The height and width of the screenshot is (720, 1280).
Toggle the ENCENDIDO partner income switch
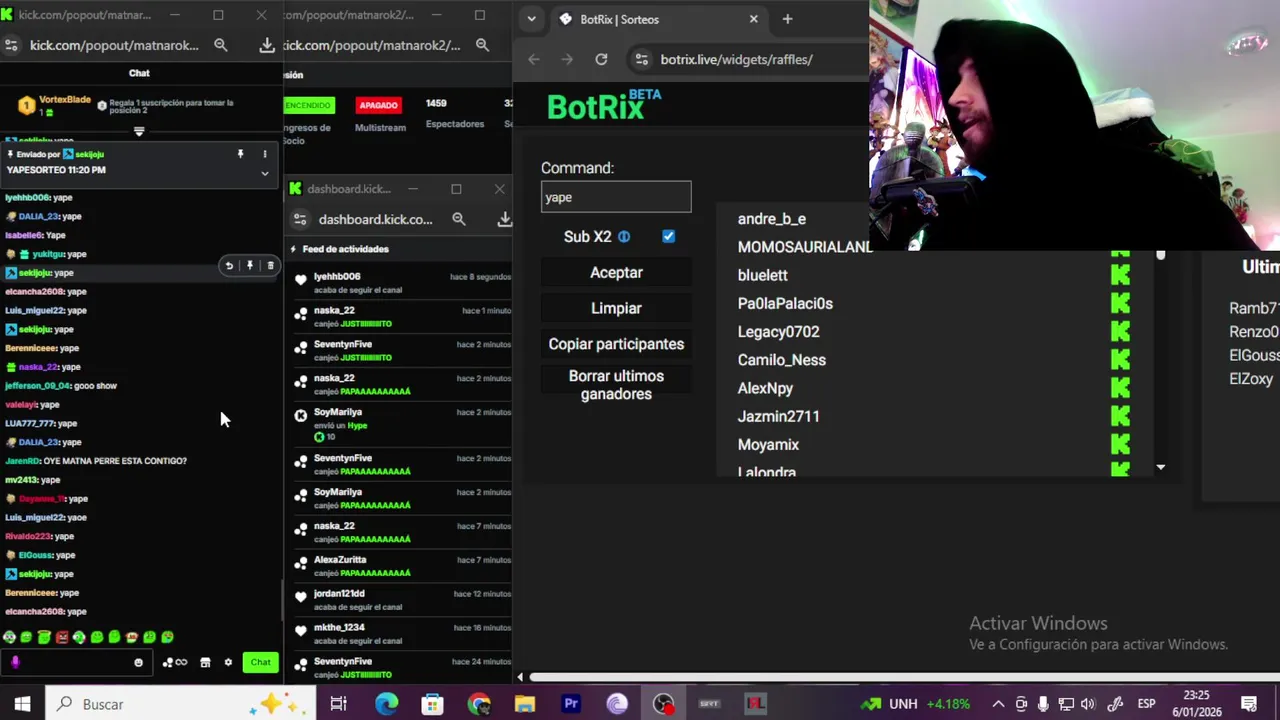(x=308, y=105)
